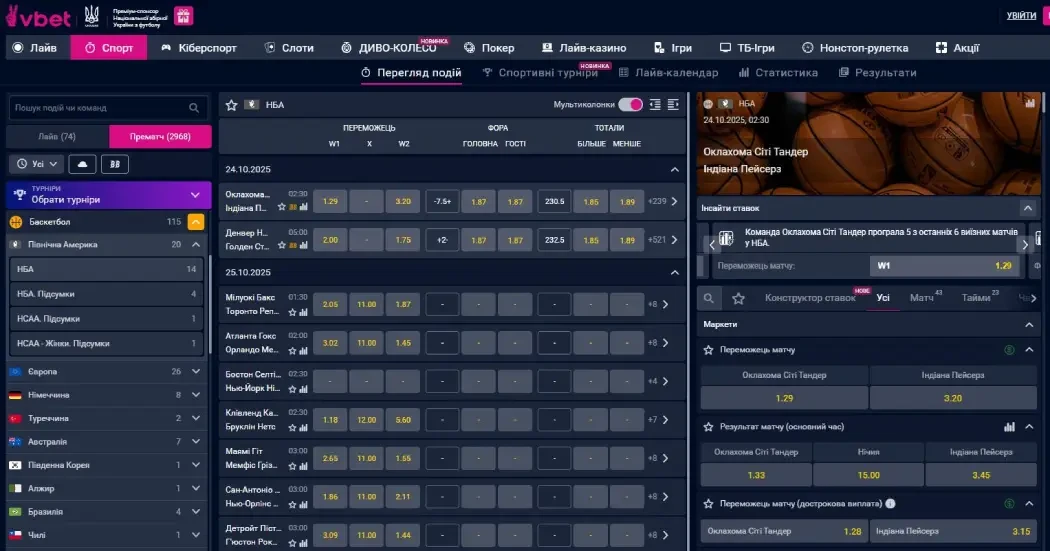
Task: Open statistics icon on the match banner
Action: 1029,103
